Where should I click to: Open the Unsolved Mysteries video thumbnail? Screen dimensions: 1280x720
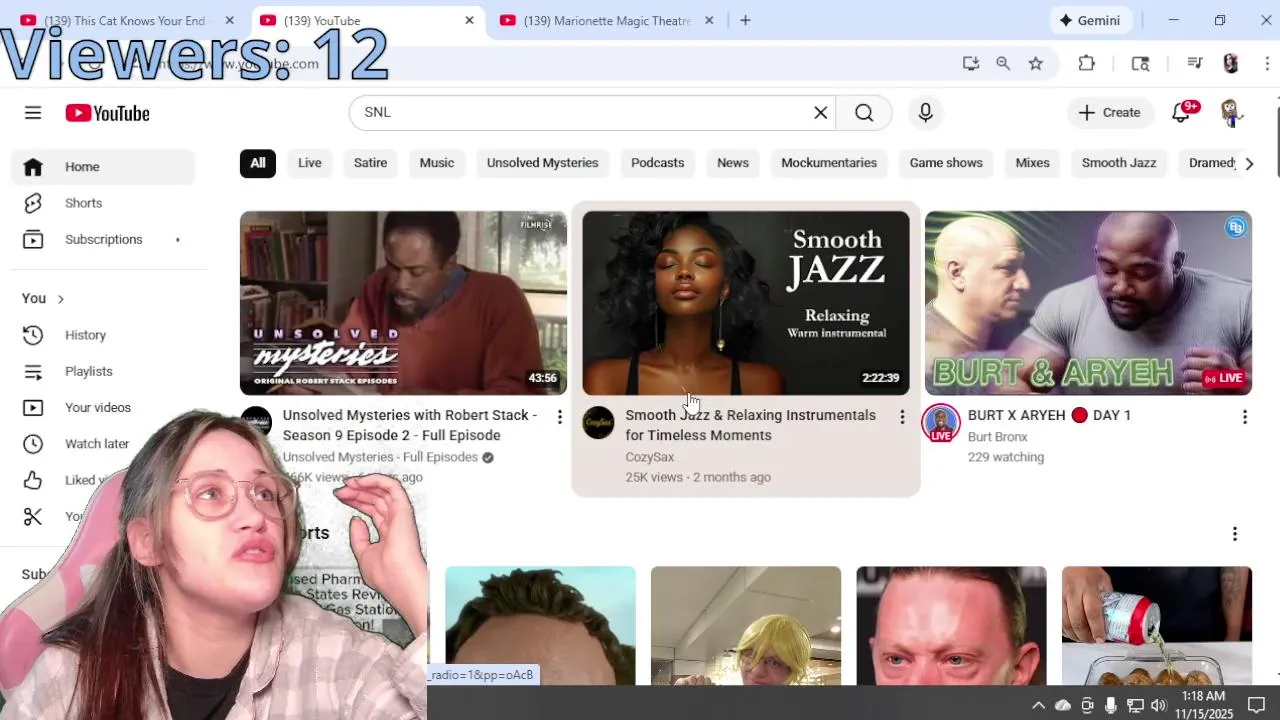click(x=403, y=303)
